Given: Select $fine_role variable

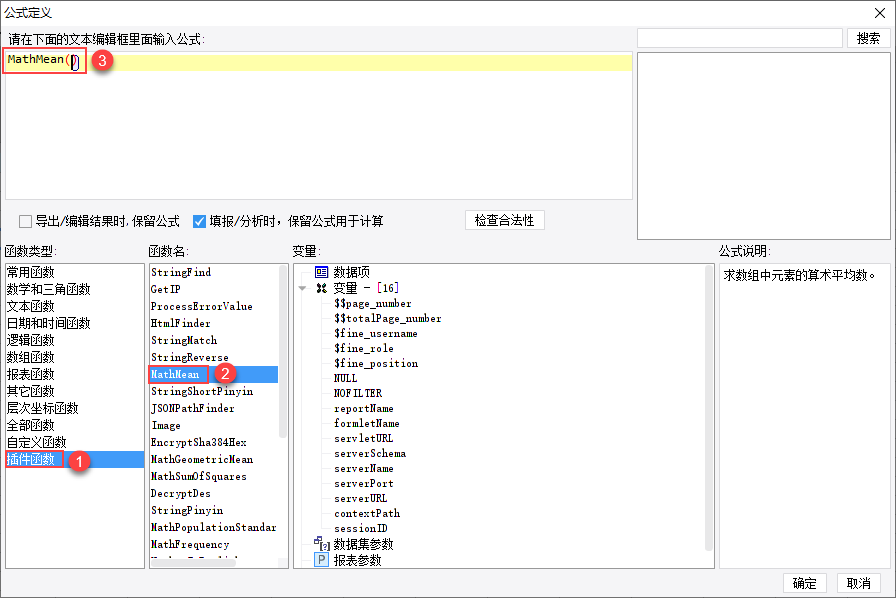Looking at the screenshot, I should point(363,348).
